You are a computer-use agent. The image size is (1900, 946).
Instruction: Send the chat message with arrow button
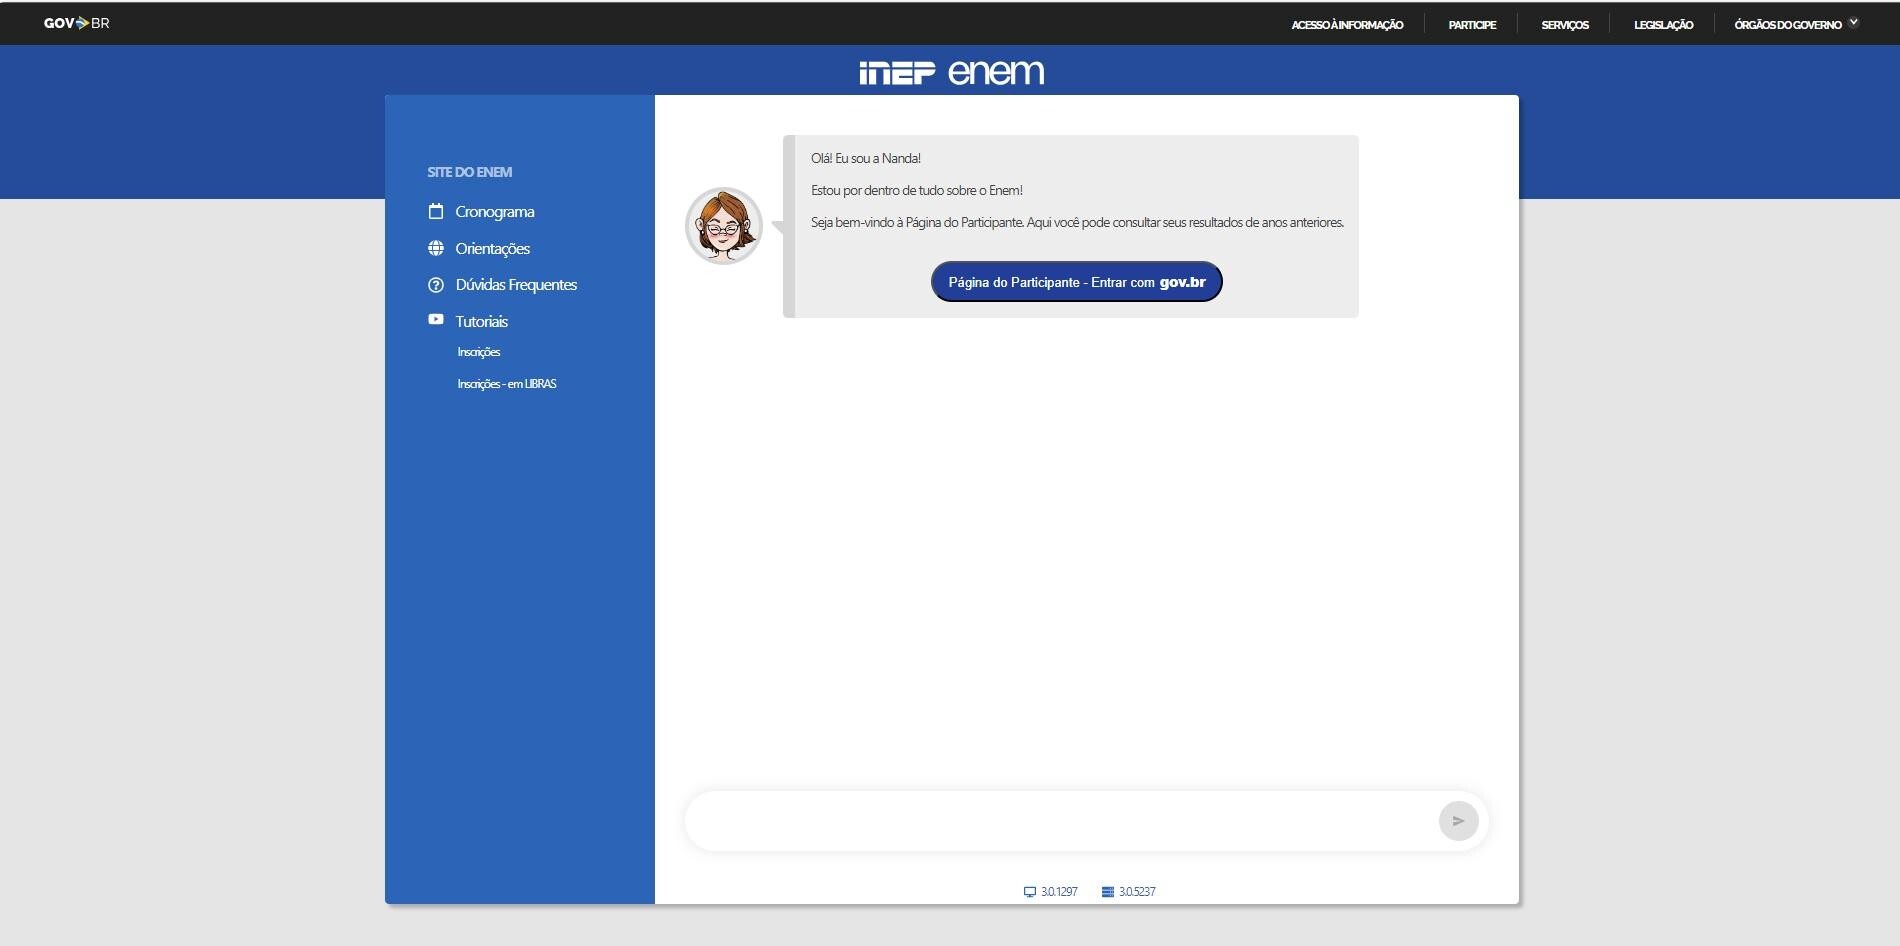(x=1458, y=821)
